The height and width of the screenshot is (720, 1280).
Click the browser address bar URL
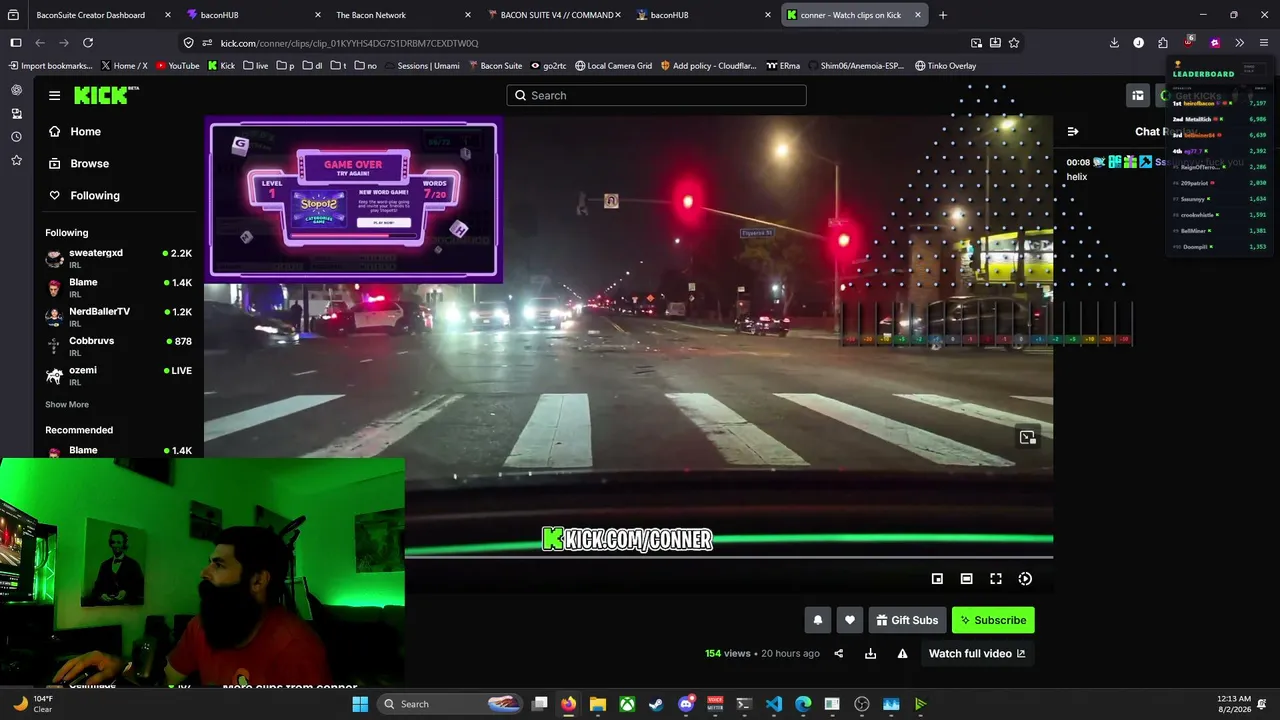(349, 43)
